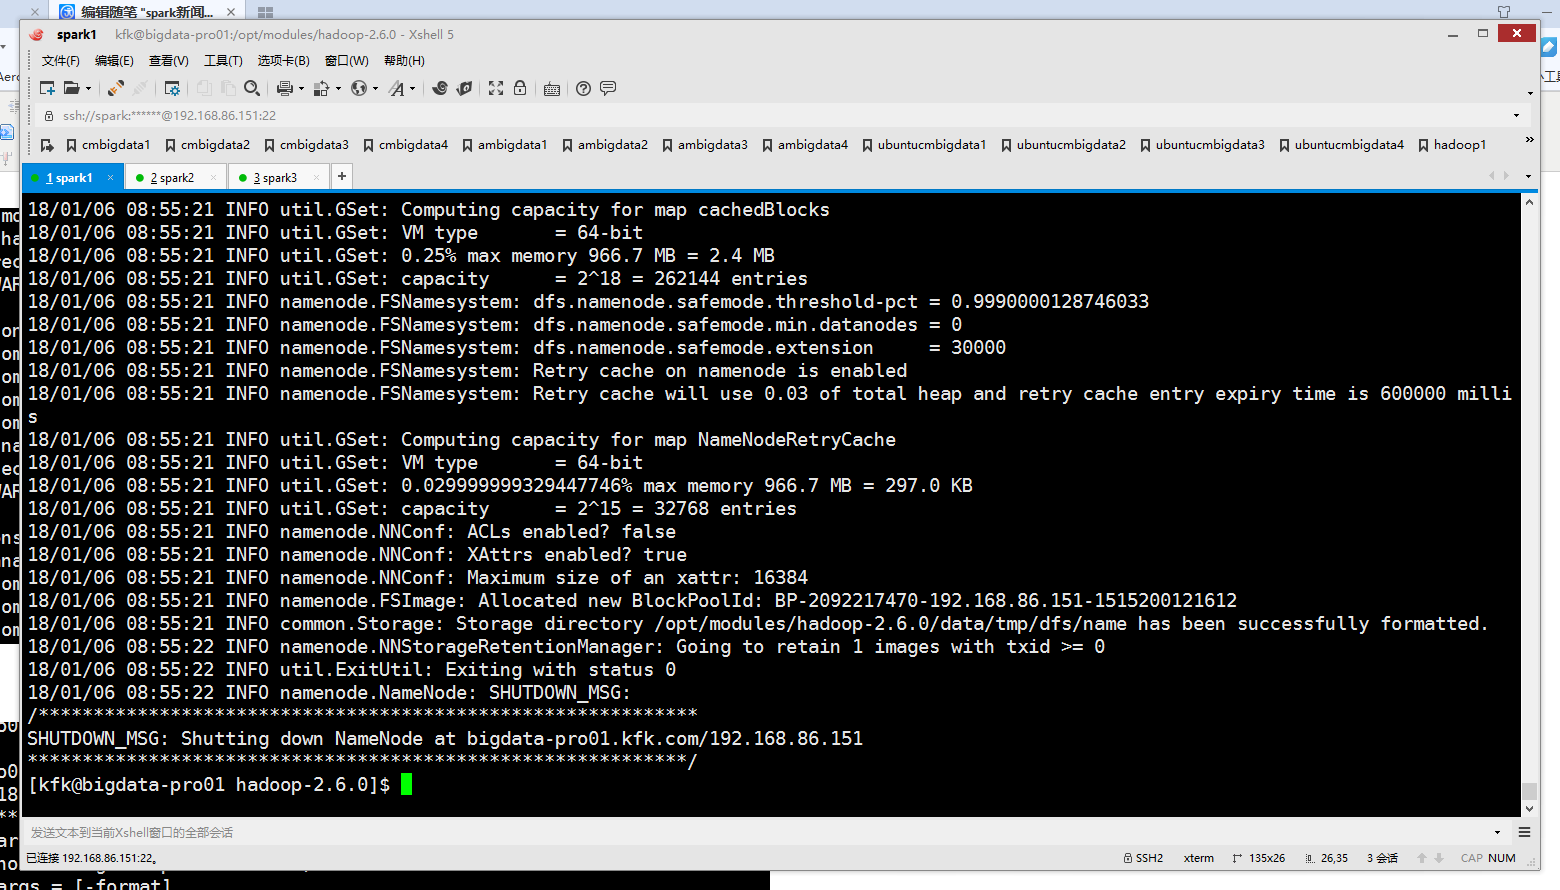Open the on-screen keyboard icon
The height and width of the screenshot is (890, 1560).
551,88
